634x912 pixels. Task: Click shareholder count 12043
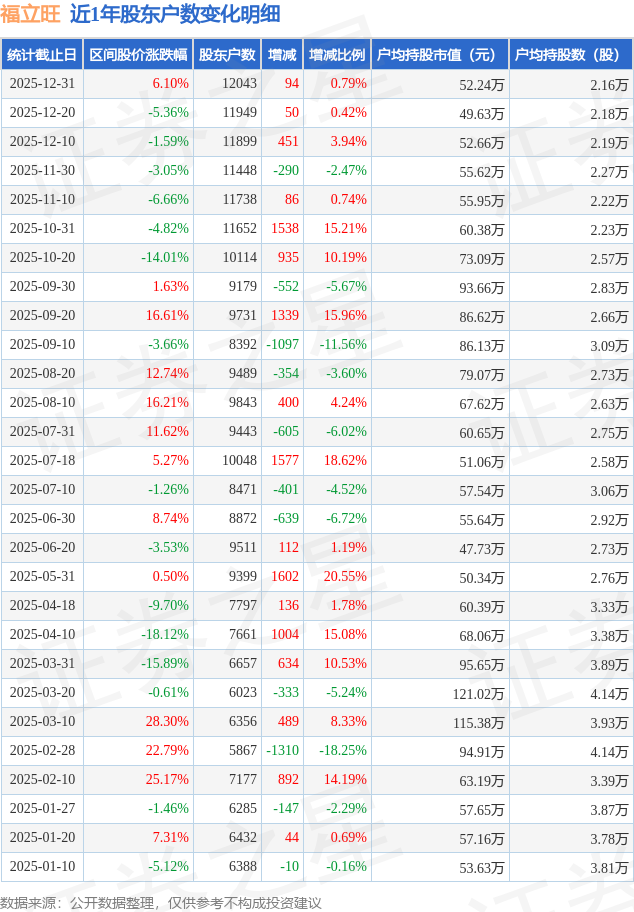pyautogui.click(x=240, y=84)
